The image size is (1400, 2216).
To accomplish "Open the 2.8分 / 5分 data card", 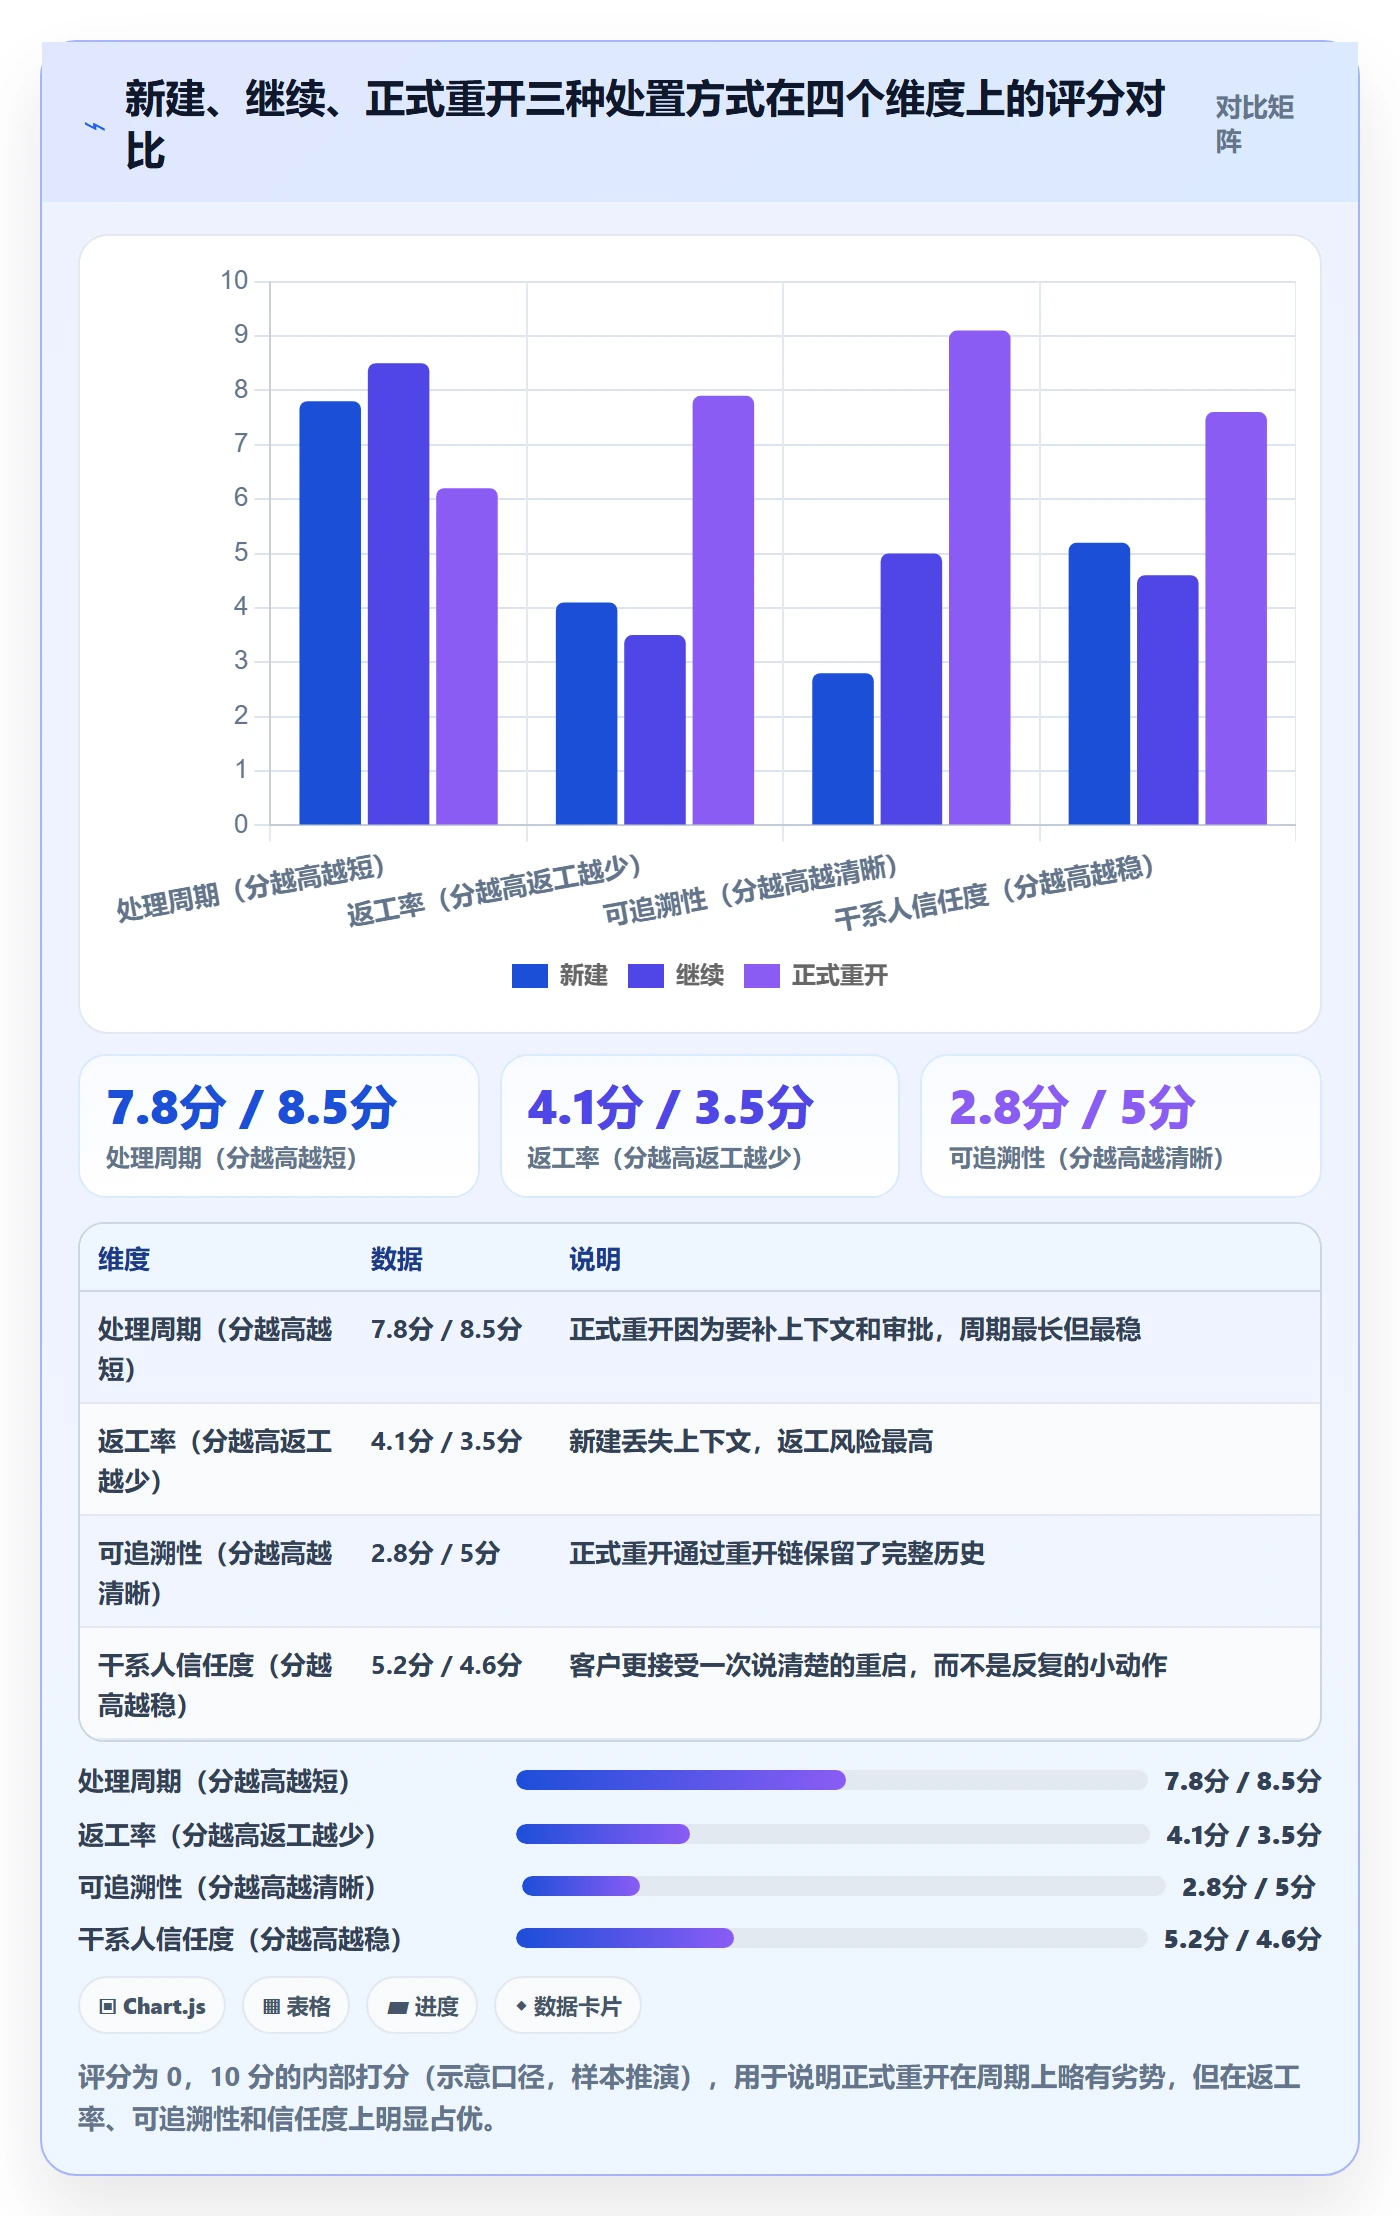I will point(1121,1126).
